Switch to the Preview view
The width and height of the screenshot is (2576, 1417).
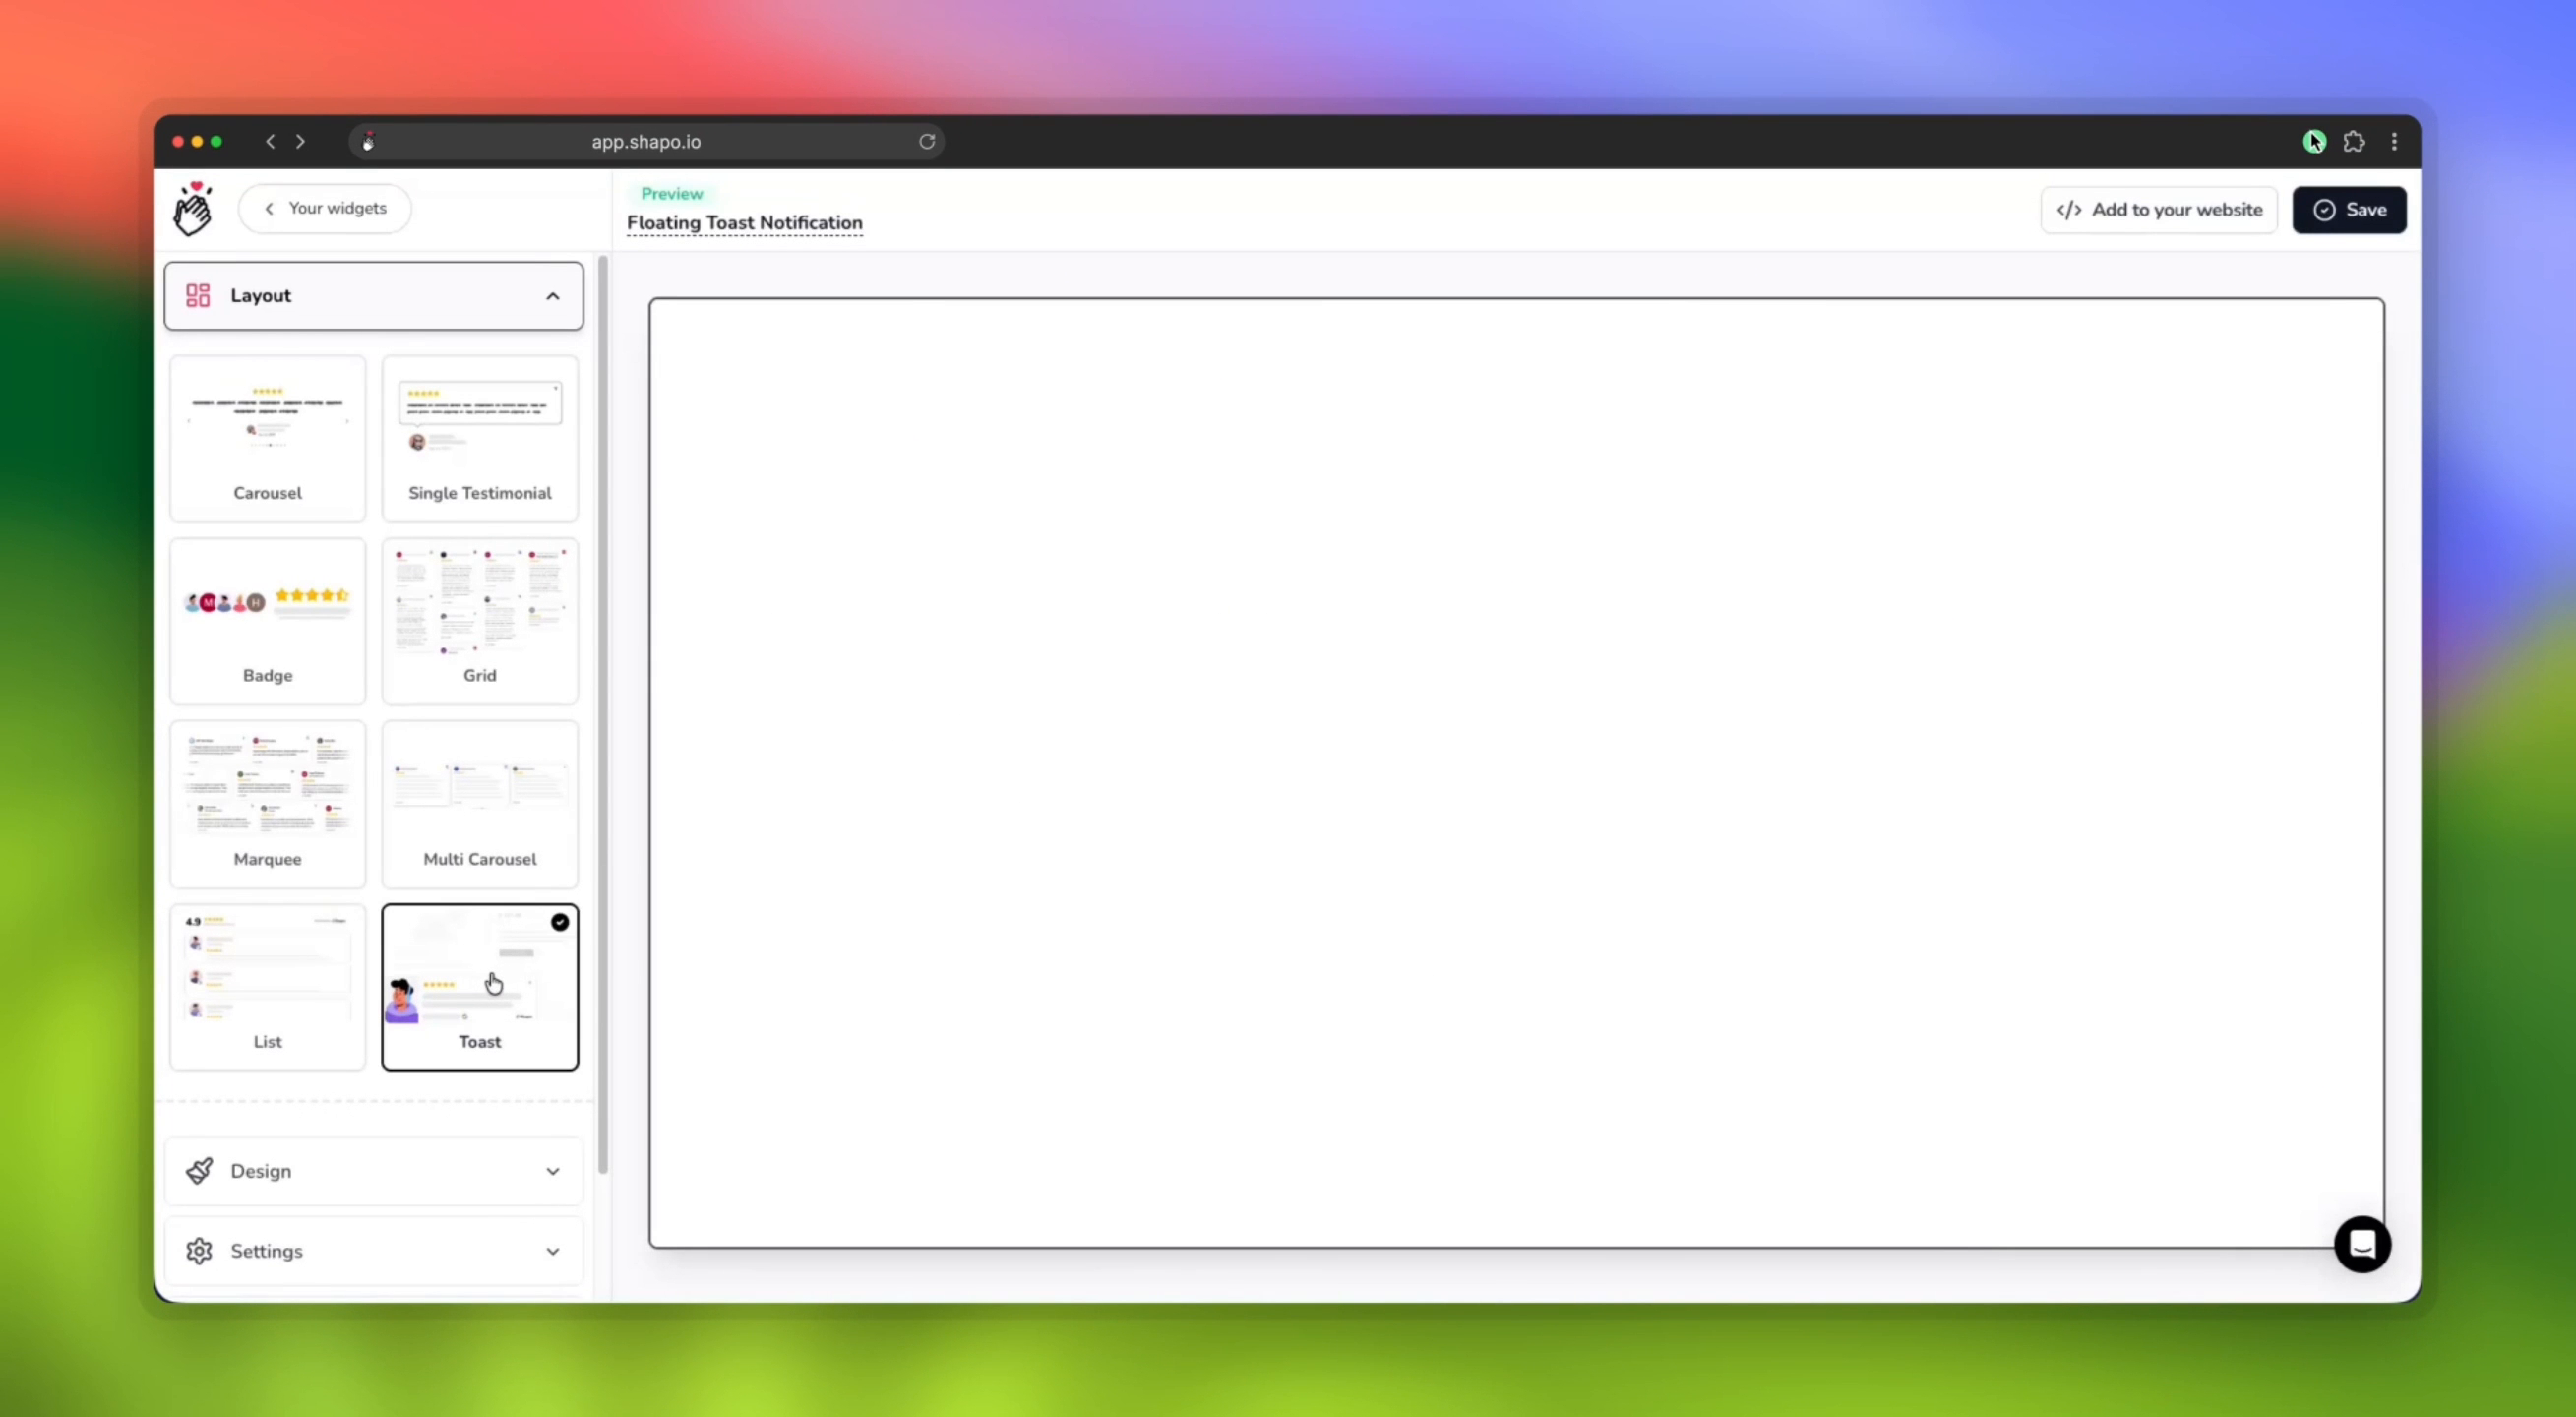[x=670, y=193]
